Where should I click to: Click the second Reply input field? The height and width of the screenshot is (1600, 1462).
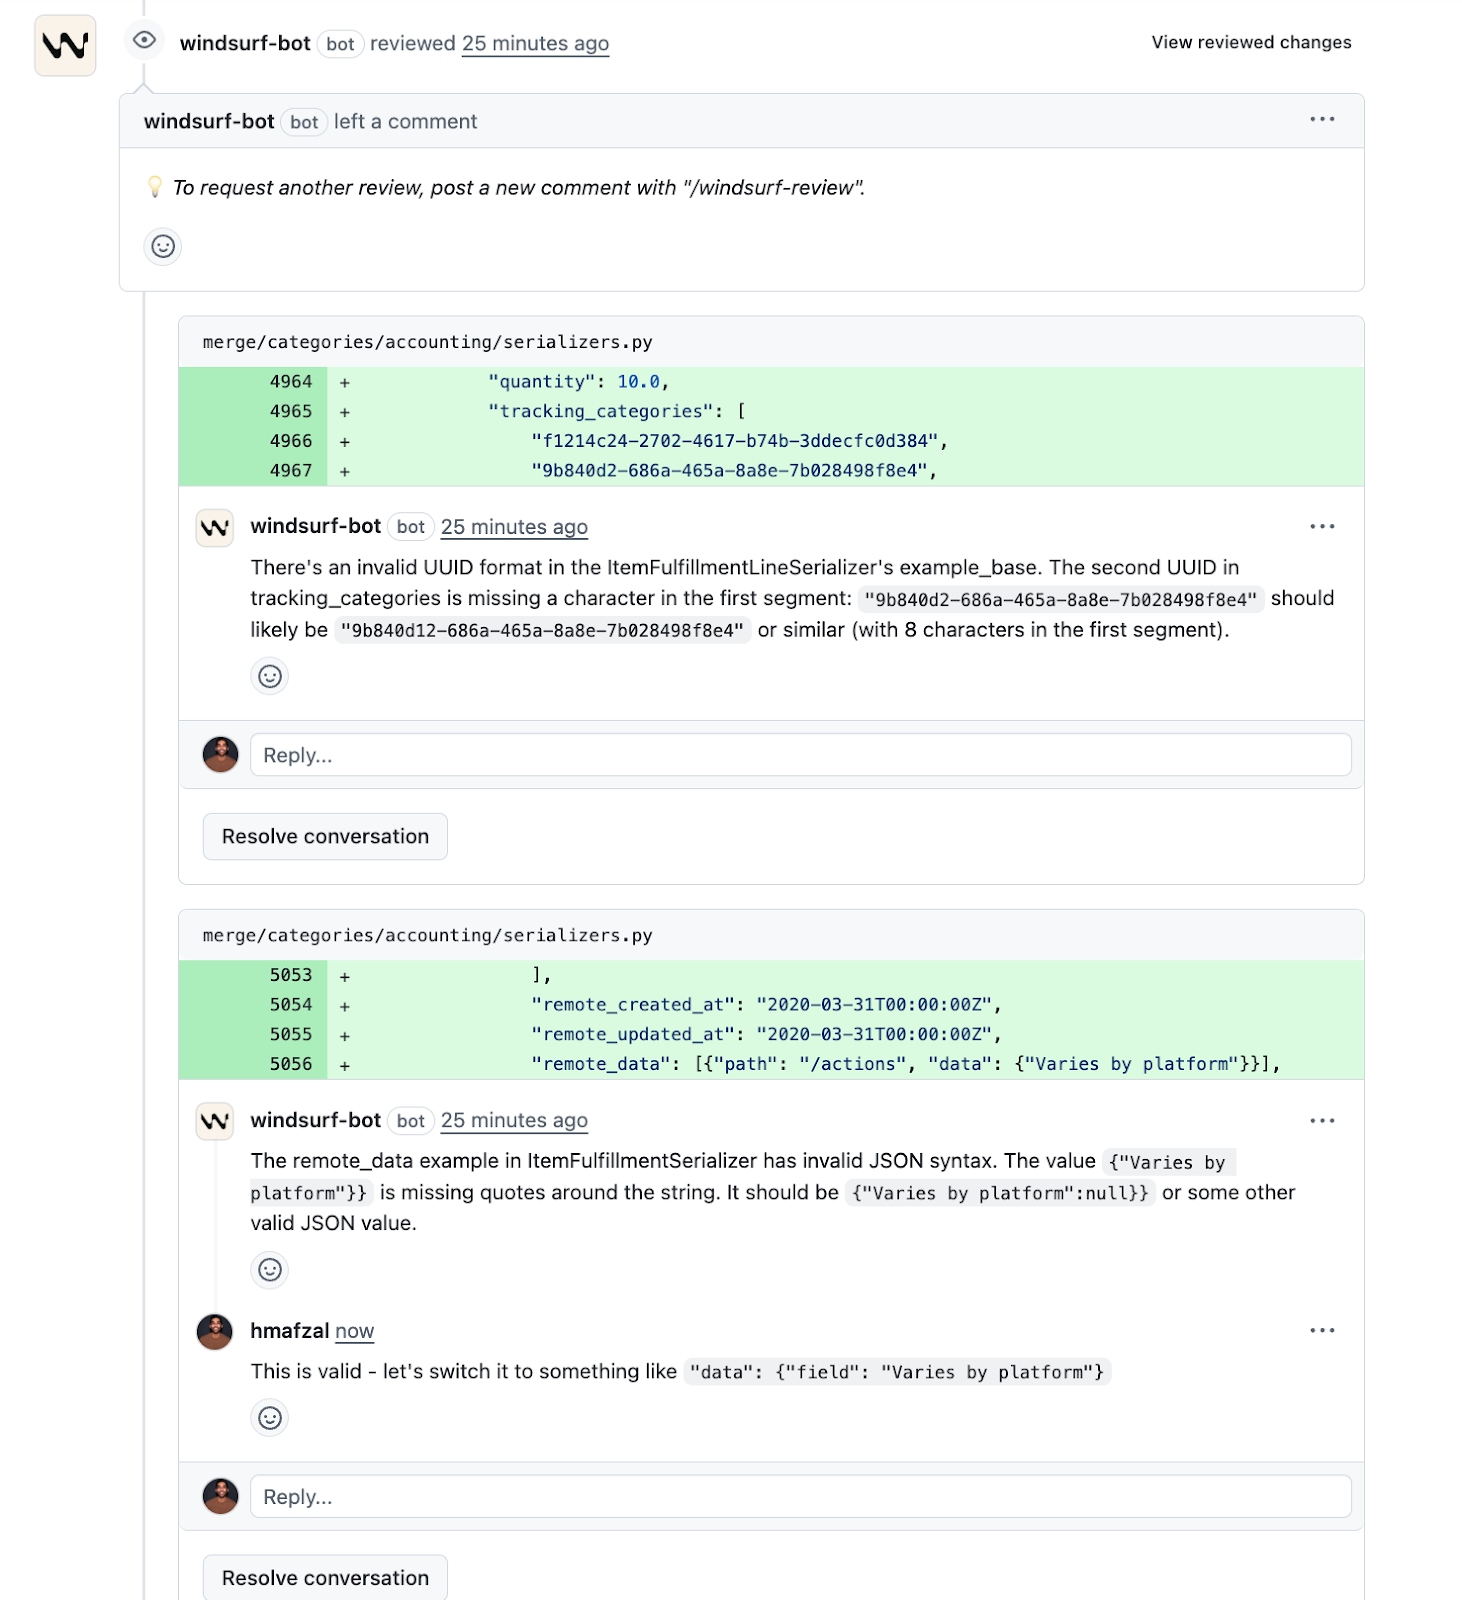coord(800,1497)
